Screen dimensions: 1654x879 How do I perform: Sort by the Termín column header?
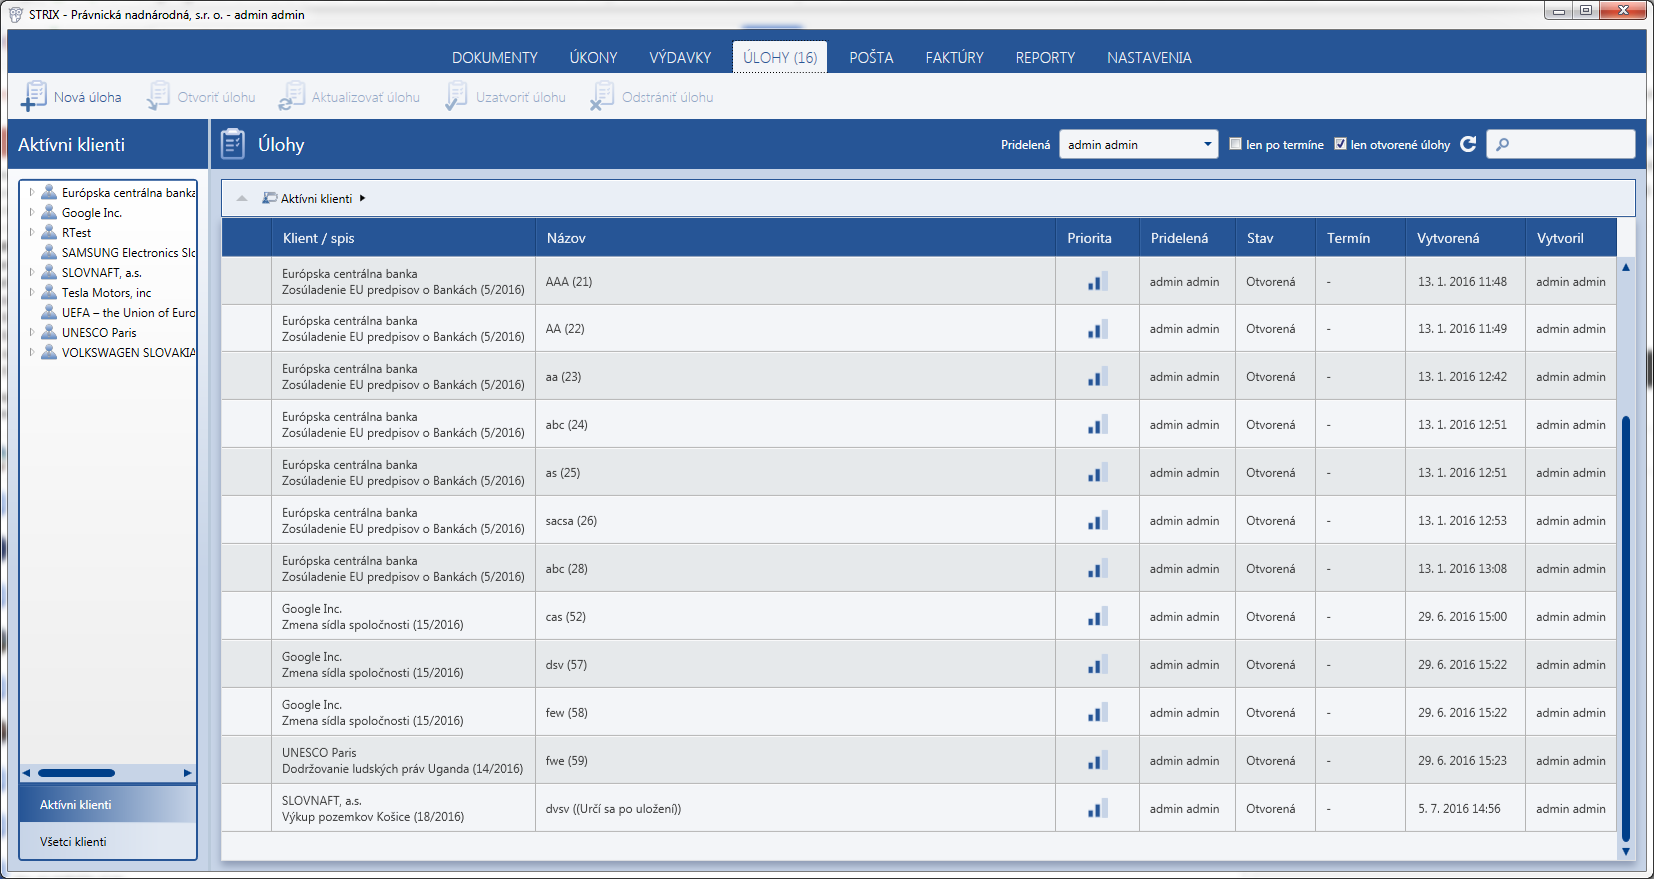(x=1361, y=238)
